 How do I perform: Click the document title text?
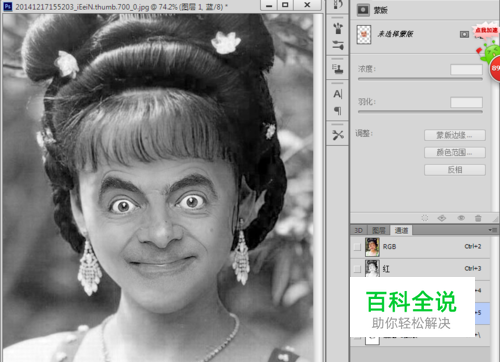pos(122,6)
